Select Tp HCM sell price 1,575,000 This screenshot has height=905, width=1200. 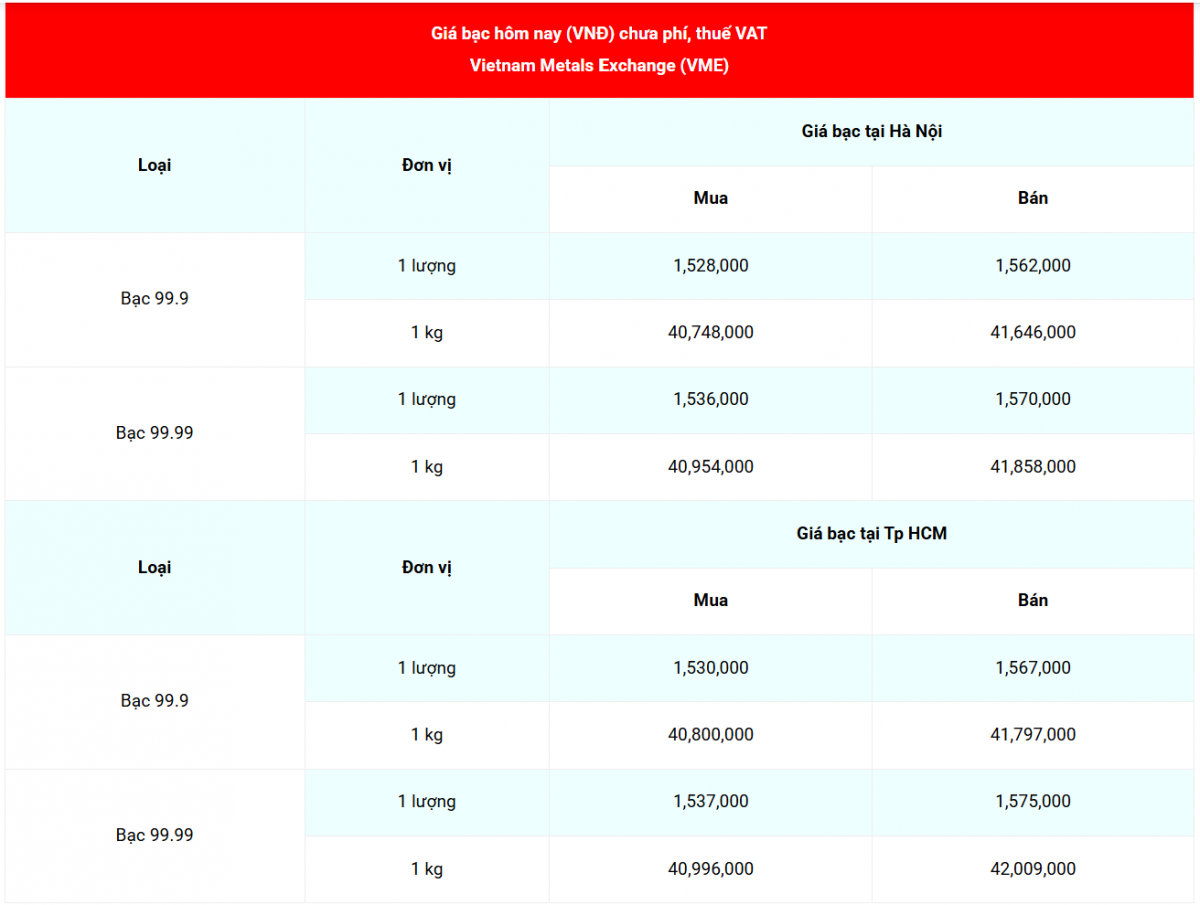(1033, 802)
